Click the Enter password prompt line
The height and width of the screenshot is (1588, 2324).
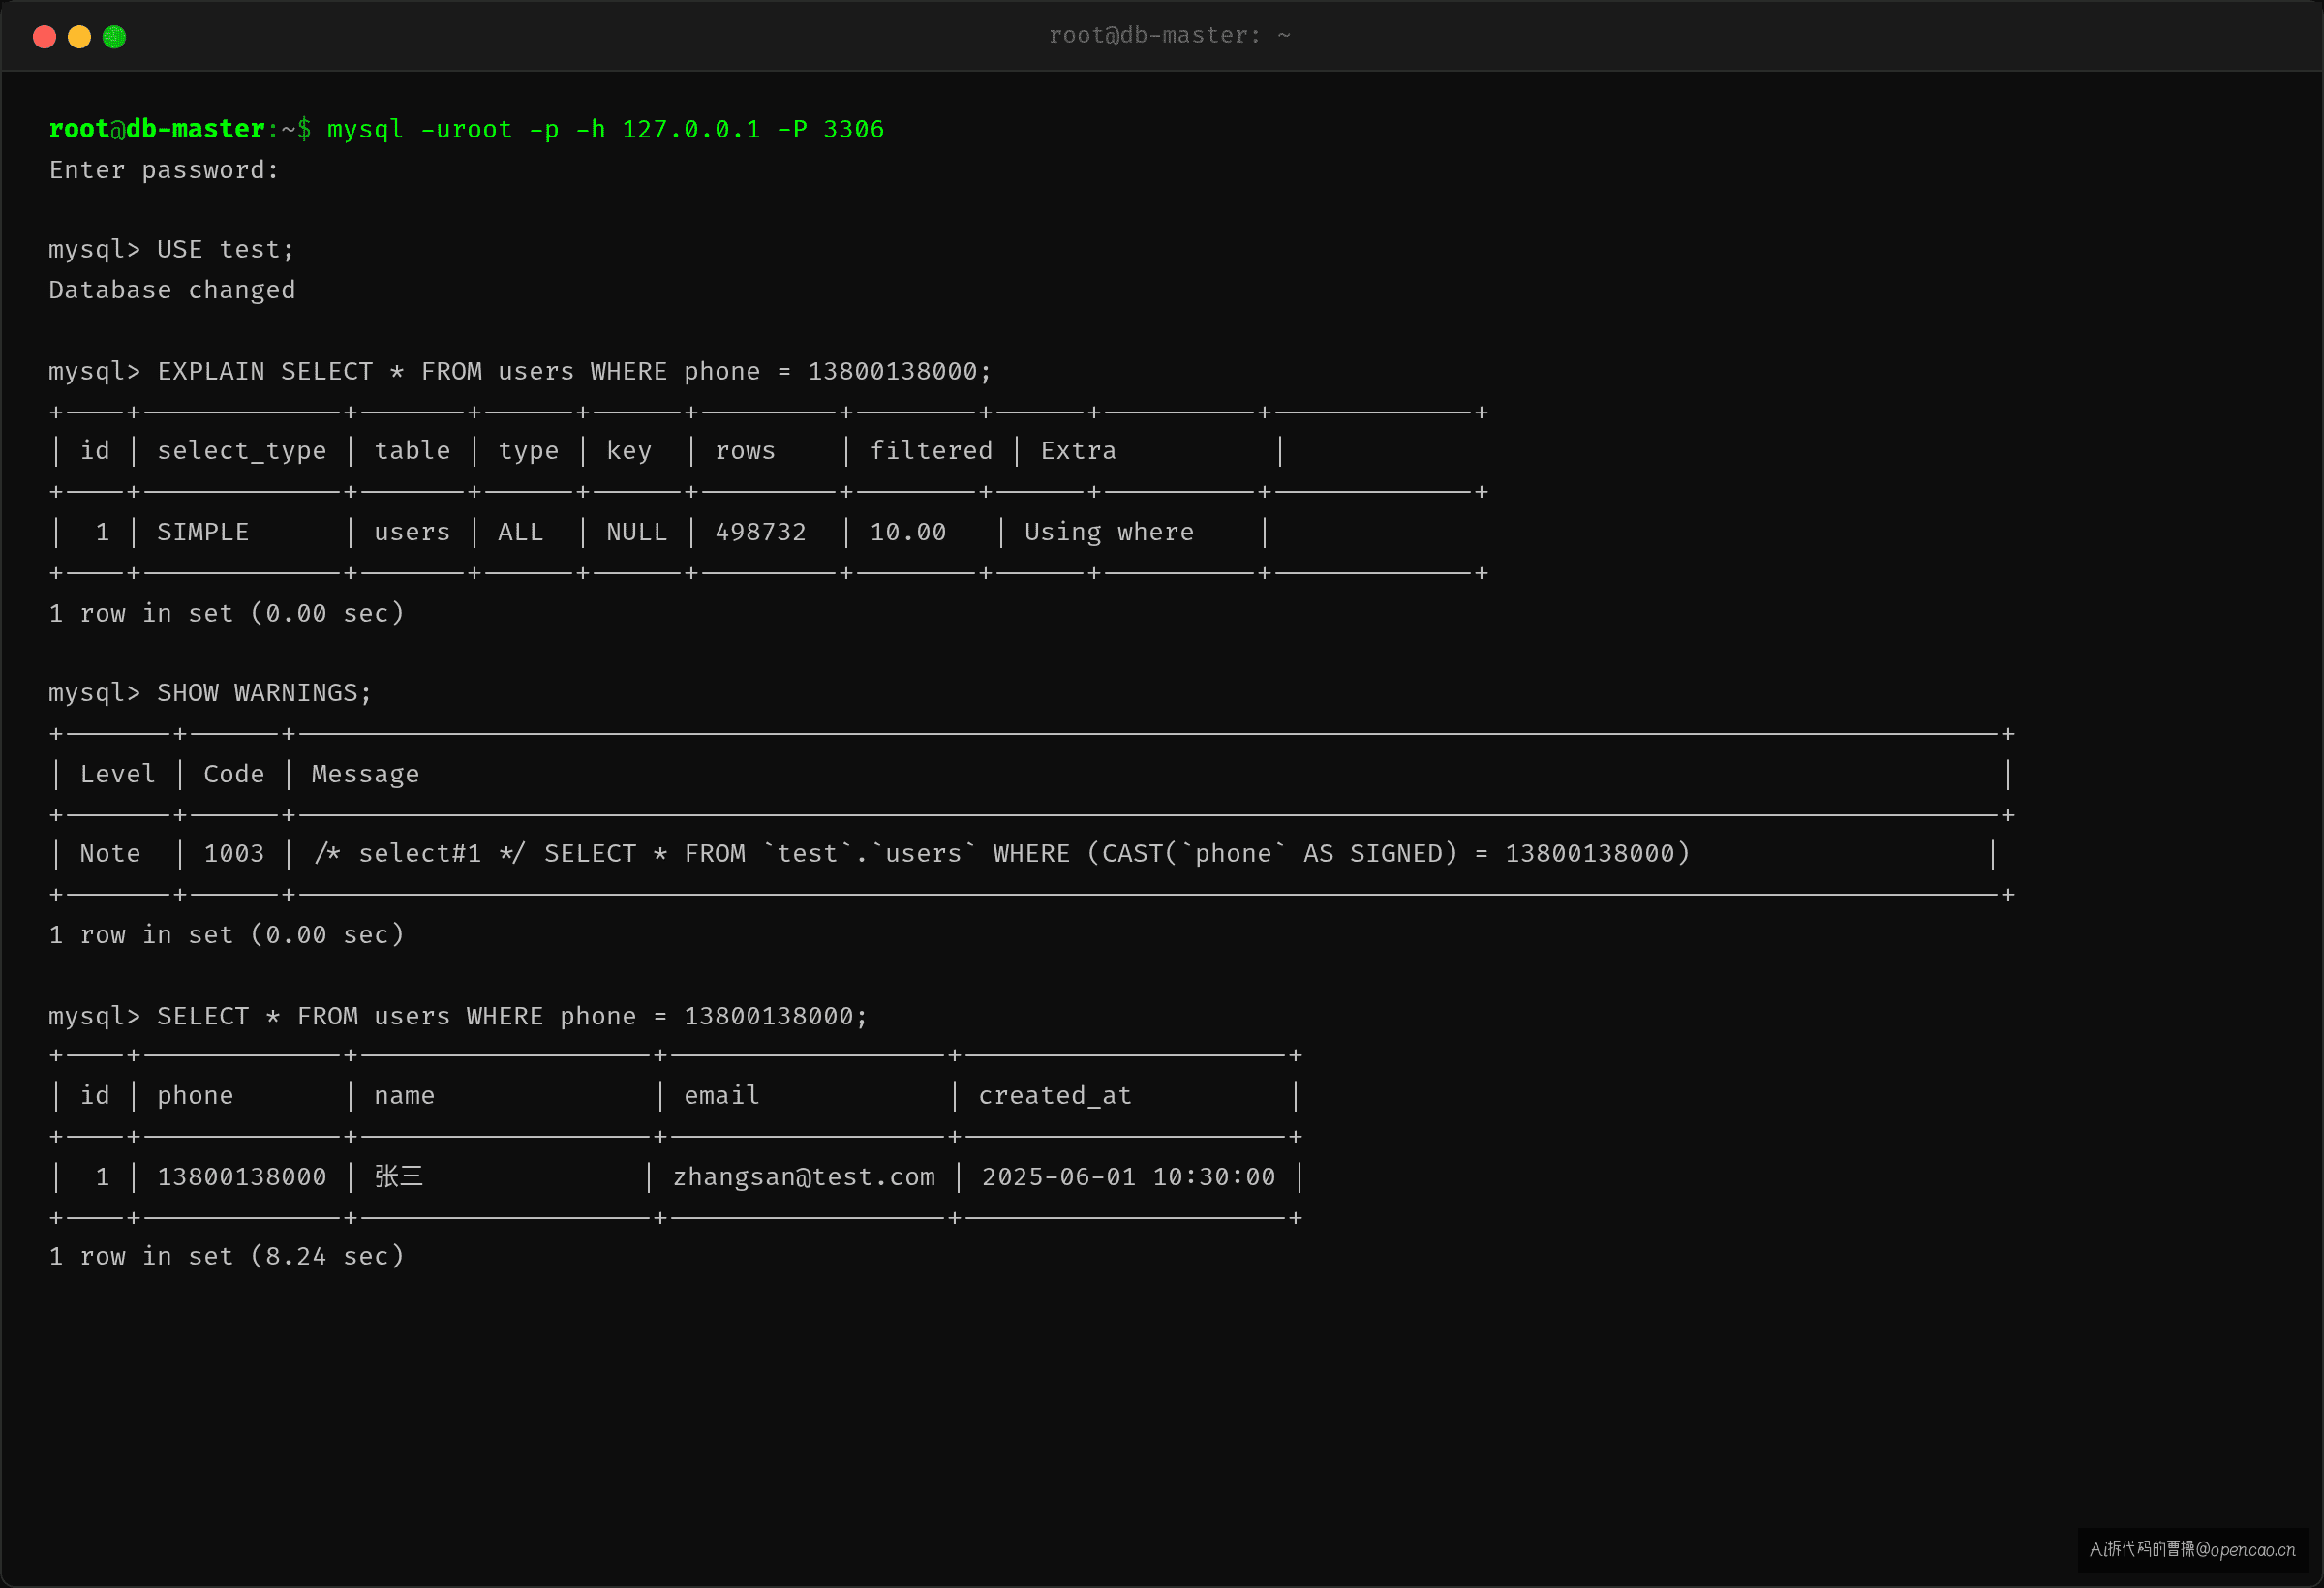click(164, 170)
